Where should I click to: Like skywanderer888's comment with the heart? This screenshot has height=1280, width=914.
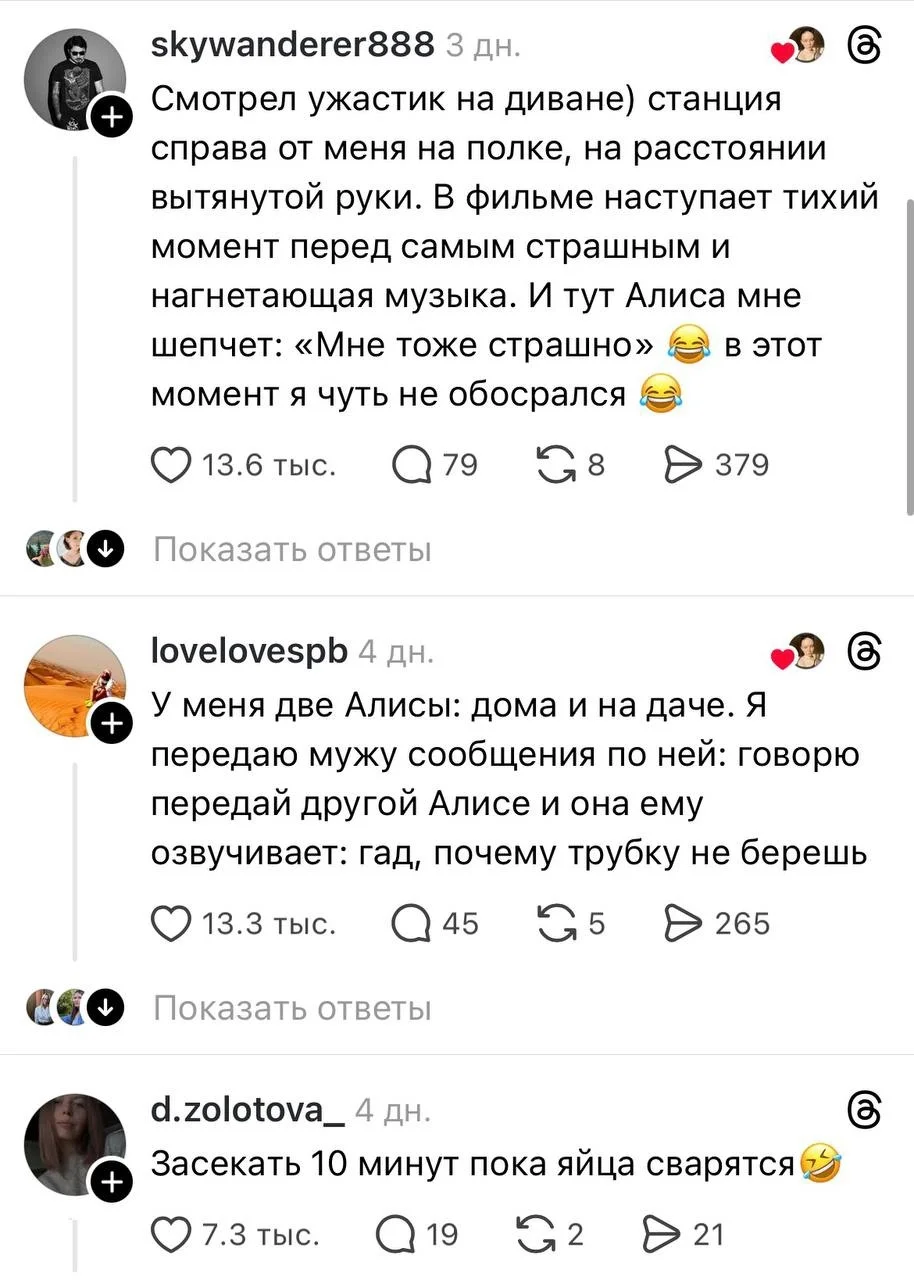(172, 465)
